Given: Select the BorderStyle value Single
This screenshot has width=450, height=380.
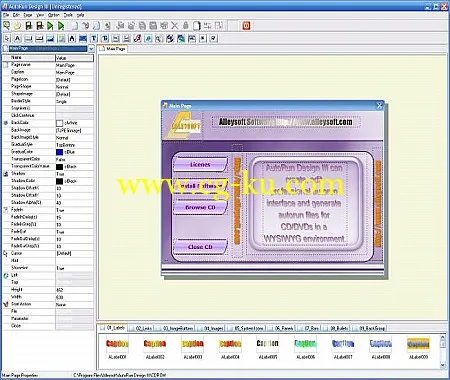Looking at the screenshot, I should coord(74,101).
